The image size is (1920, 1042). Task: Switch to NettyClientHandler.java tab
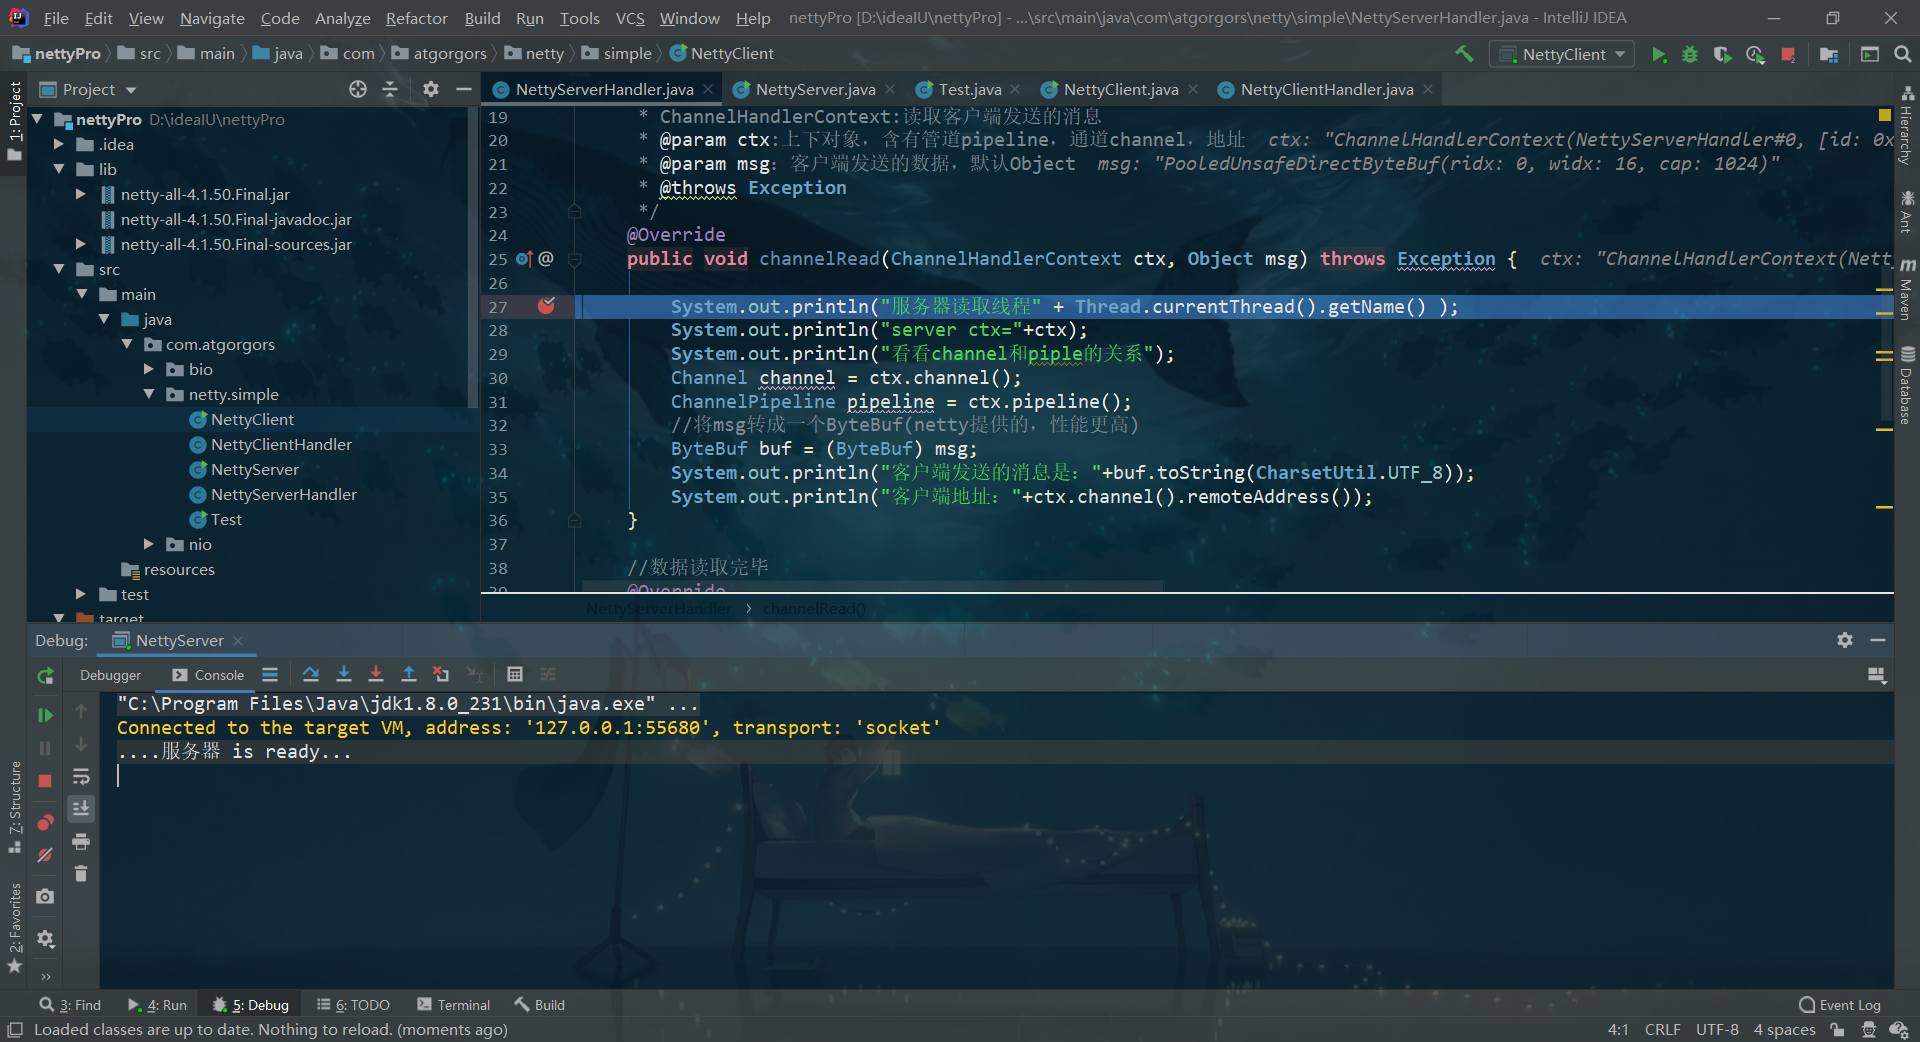coord(1326,89)
